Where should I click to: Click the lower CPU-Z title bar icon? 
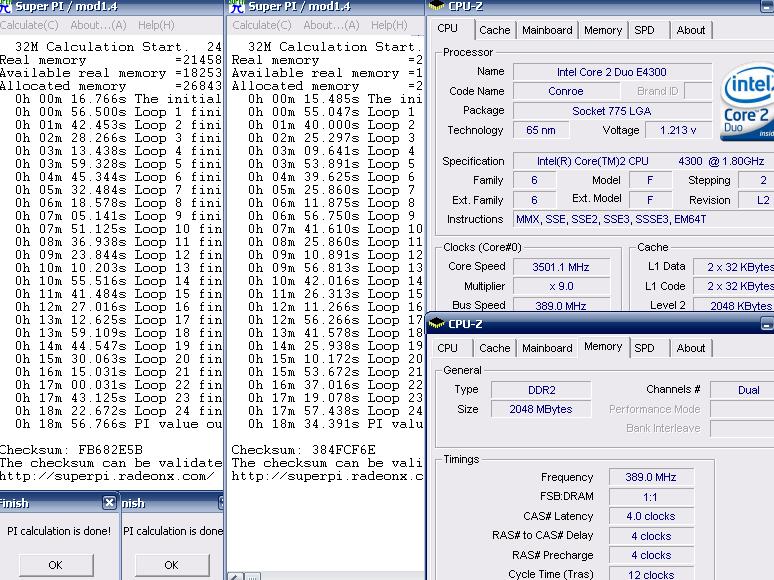436,324
